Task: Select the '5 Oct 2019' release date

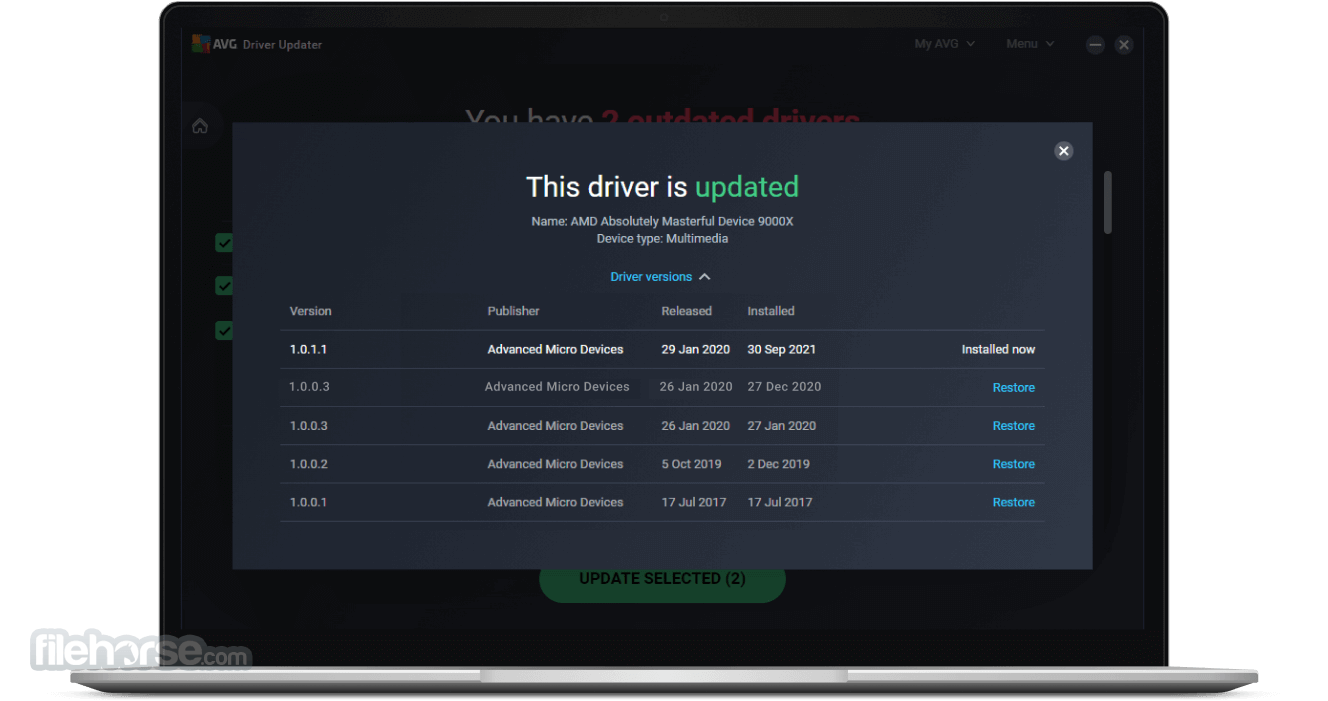Action: point(691,464)
